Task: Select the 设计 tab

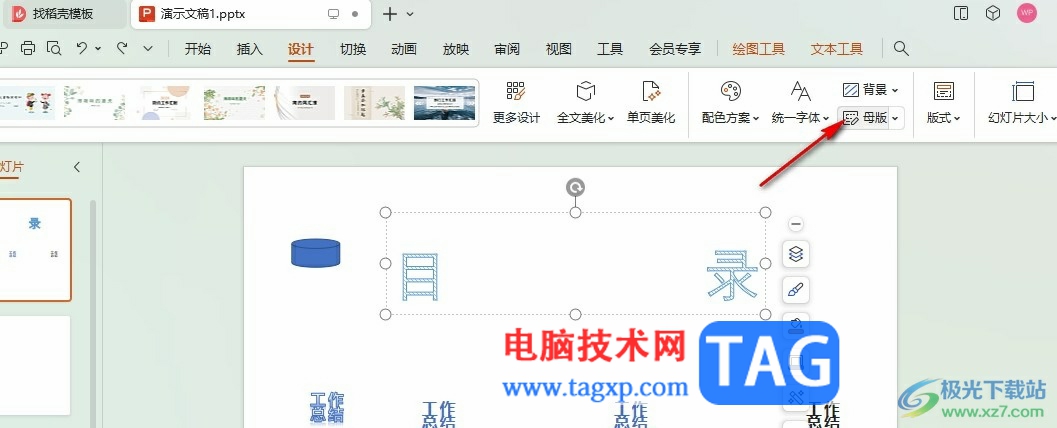Action: tap(301, 49)
